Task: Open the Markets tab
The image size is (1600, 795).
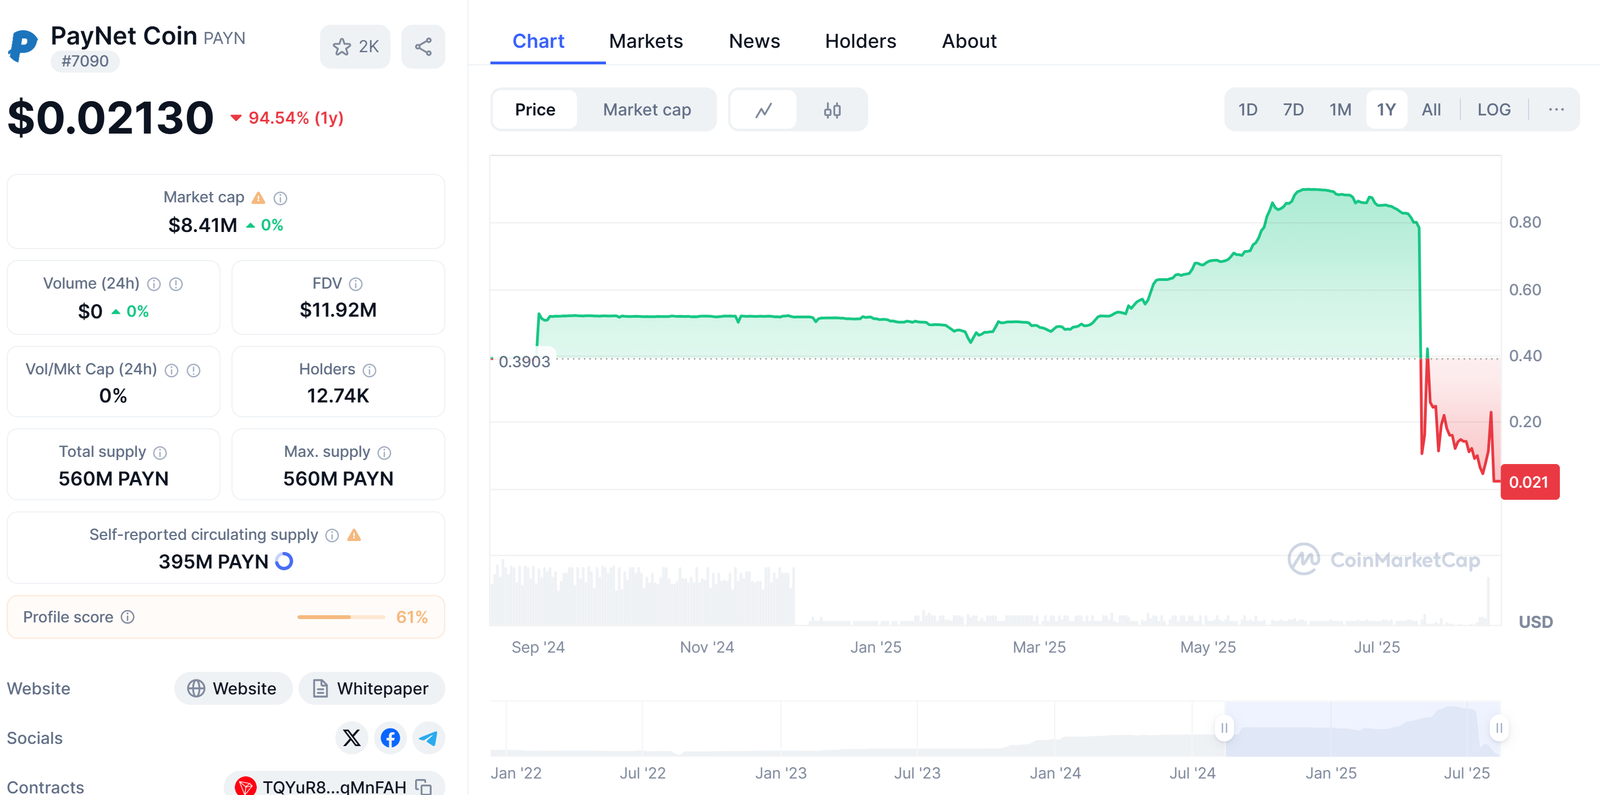Action: [646, 41]
